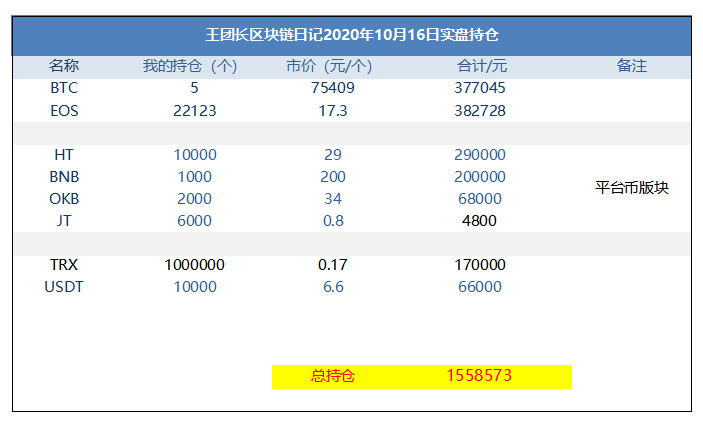Click the BTC name cell
The image size is (703, 423).
pos(64,87)
